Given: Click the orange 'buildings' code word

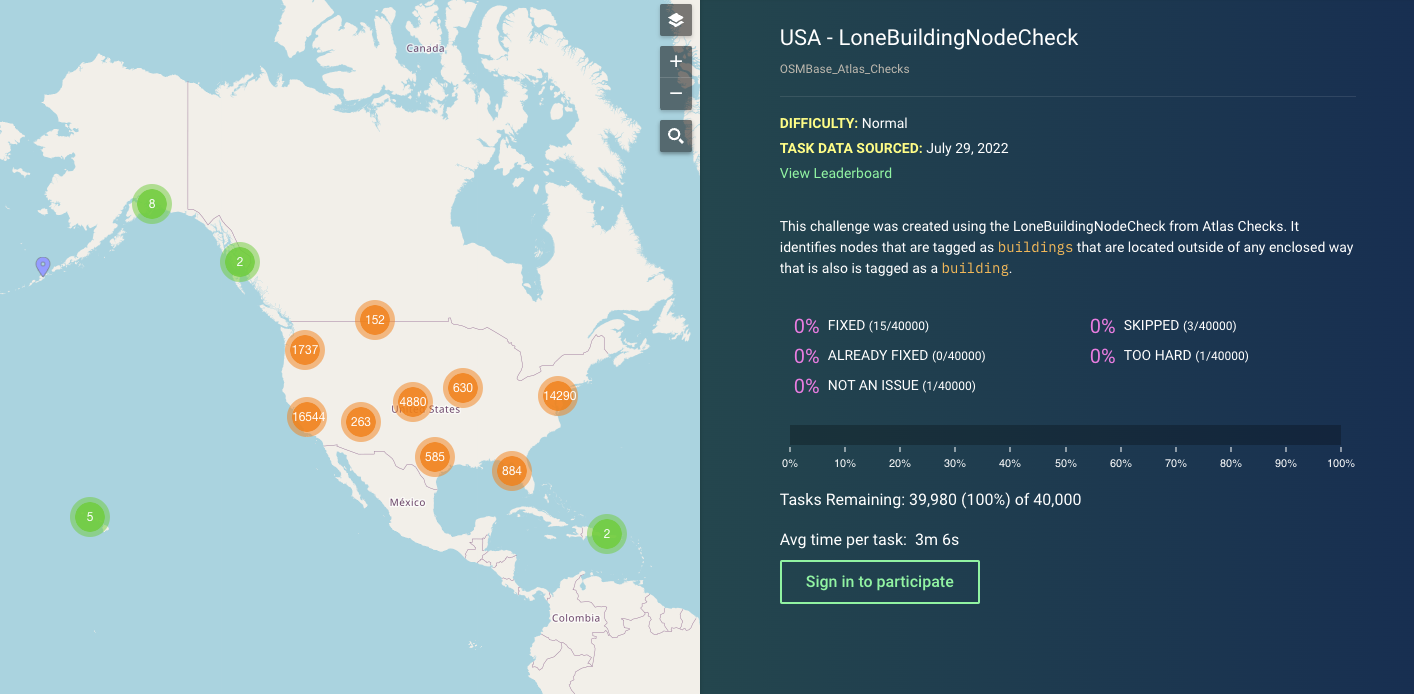Looking at the screenshot, I should 1036,247.
